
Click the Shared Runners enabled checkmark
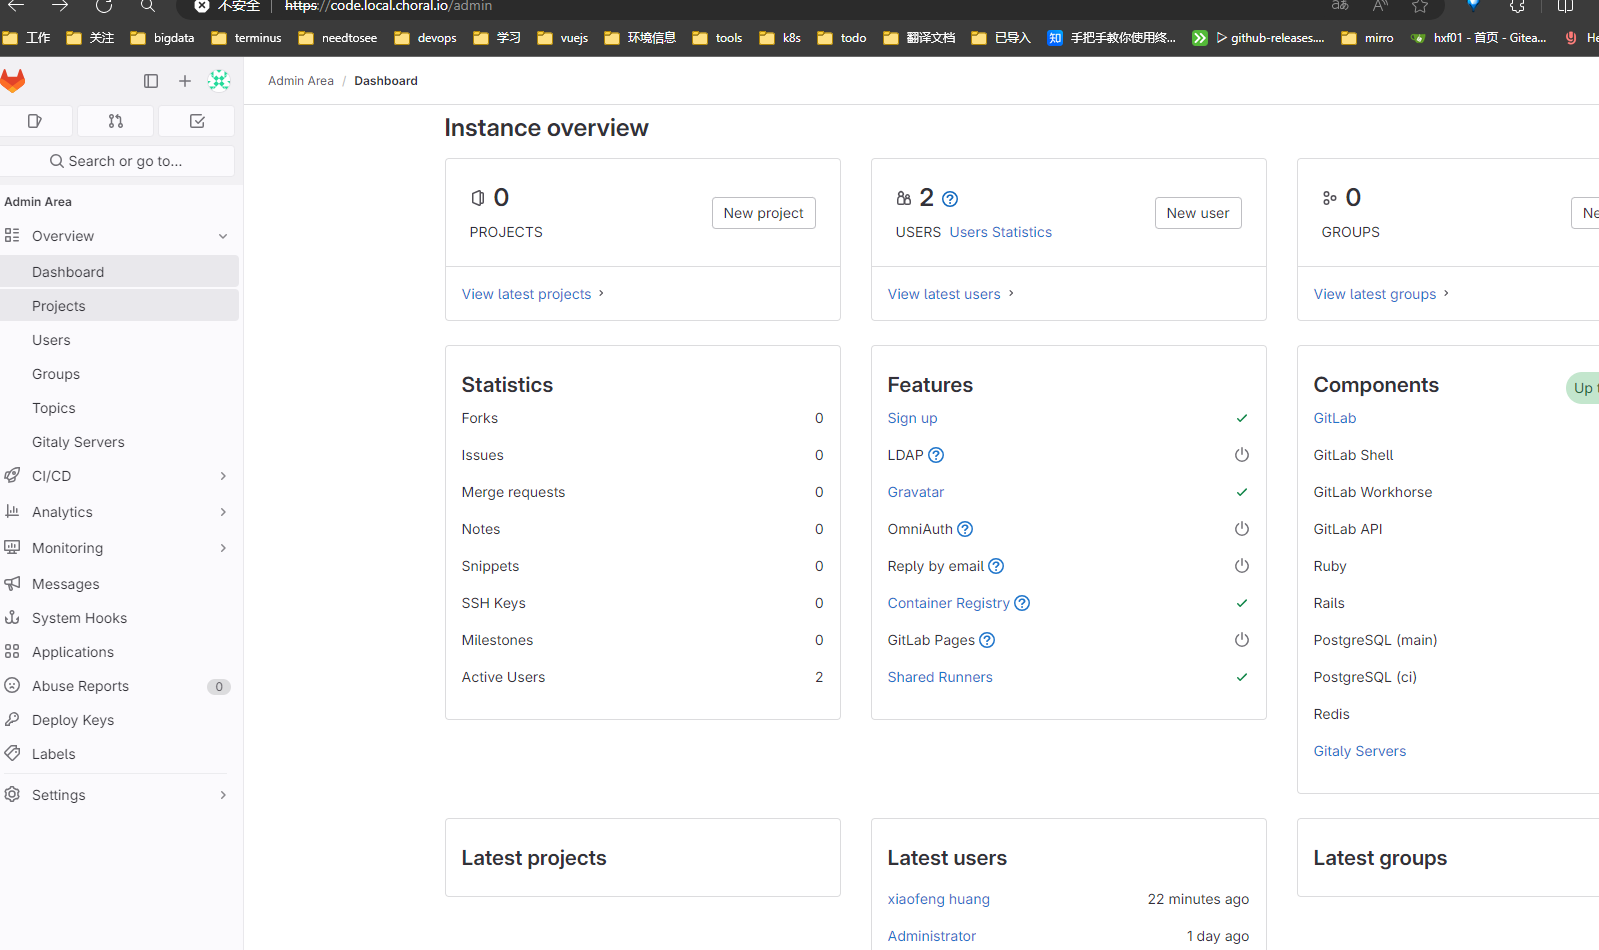point(1242,677)
